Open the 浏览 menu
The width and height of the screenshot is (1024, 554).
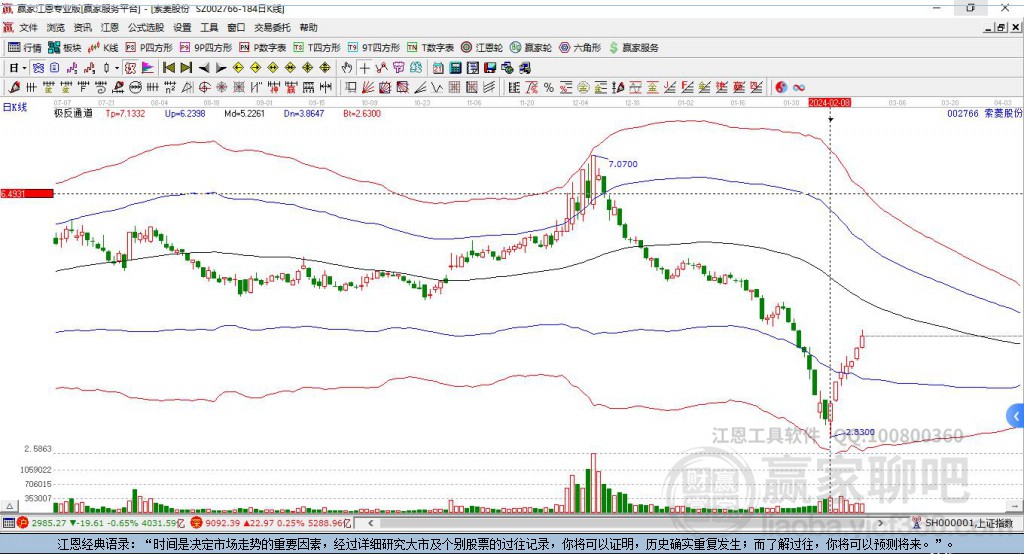[56, 27]
